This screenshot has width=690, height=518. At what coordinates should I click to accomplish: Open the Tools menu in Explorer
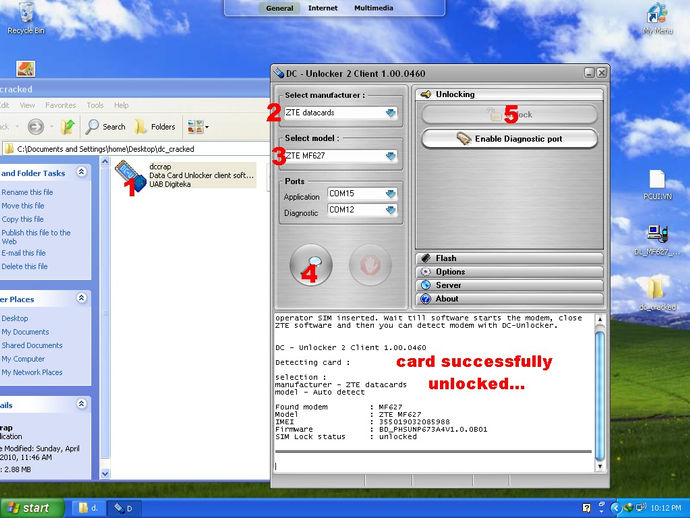[x=95, y=105]
